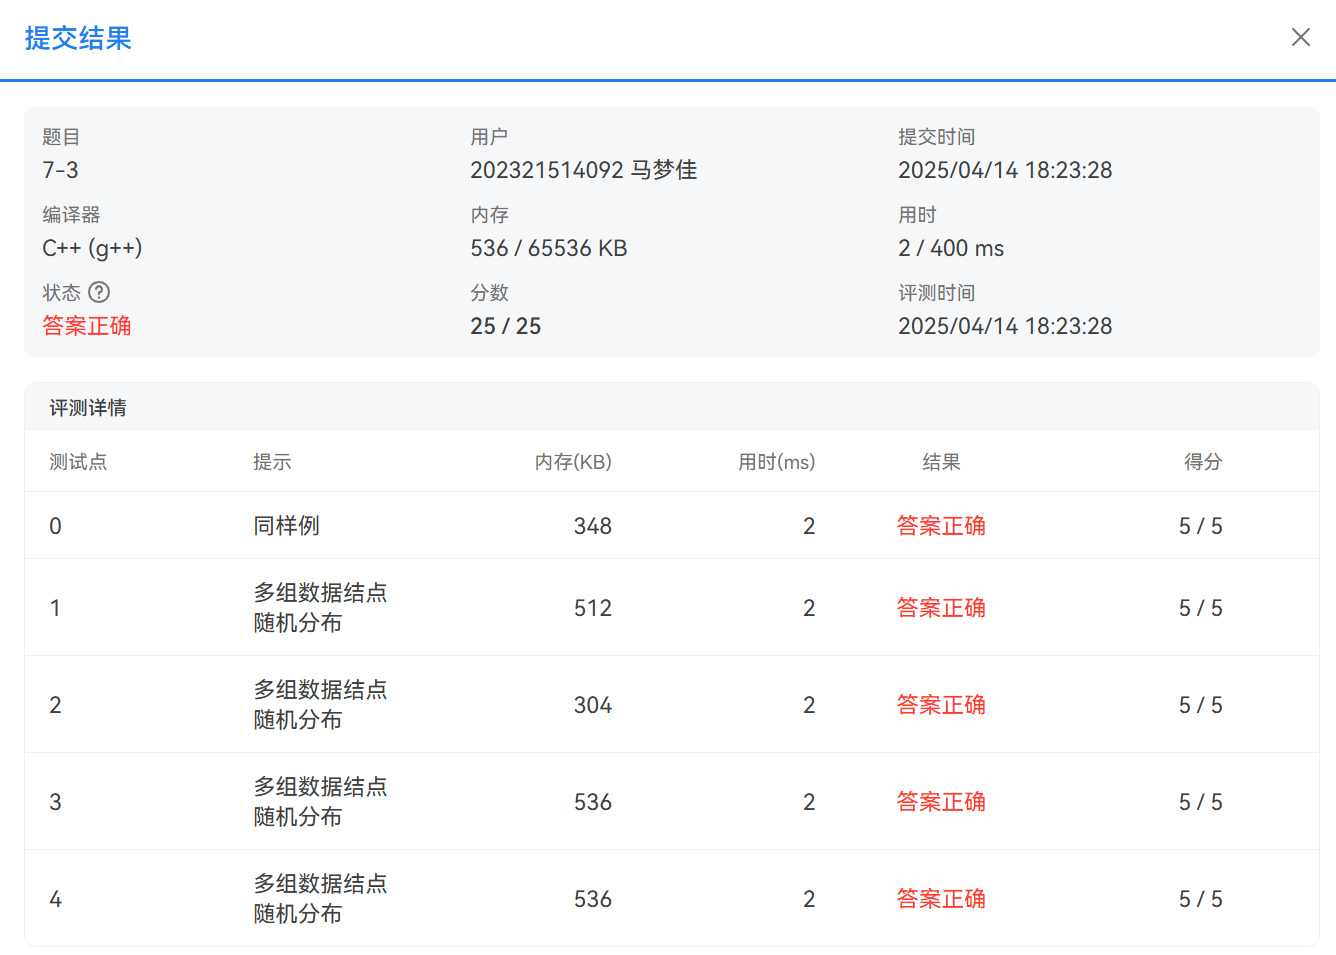Image resolution: width=1336 pixels, height=955 pixels.
Task: Close the 提交结果 dialog
Action: click(1300, 37)
